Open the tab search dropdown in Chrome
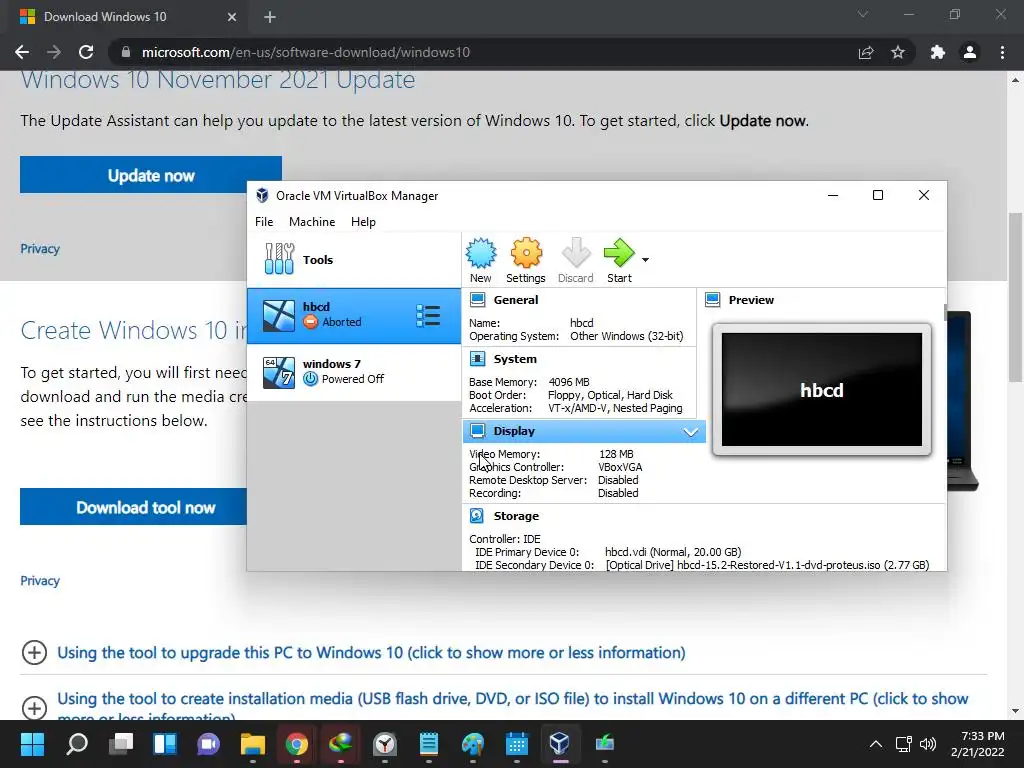The image size is (1024, 768). pyautogui.click(x=863, y=14)
